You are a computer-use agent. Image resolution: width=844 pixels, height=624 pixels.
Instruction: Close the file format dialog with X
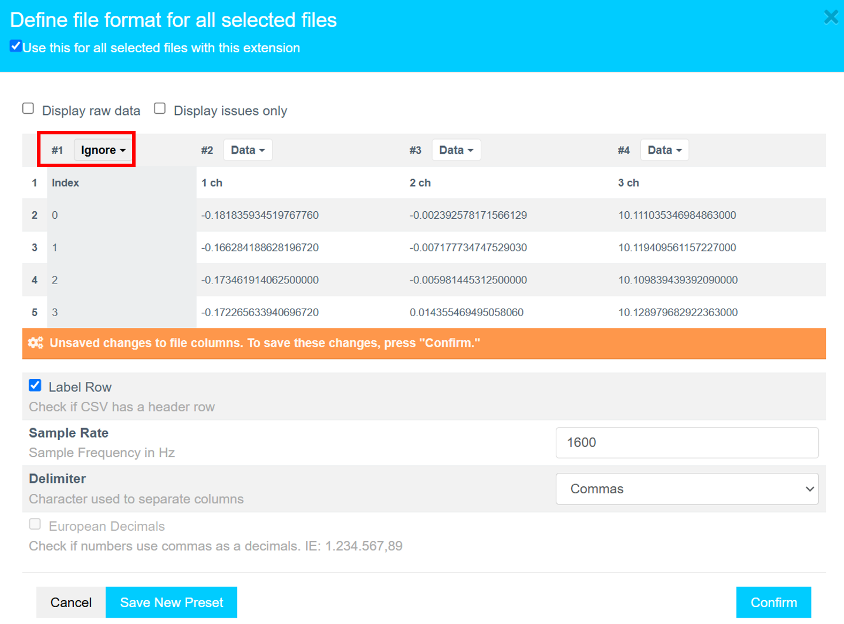[830, 17]
